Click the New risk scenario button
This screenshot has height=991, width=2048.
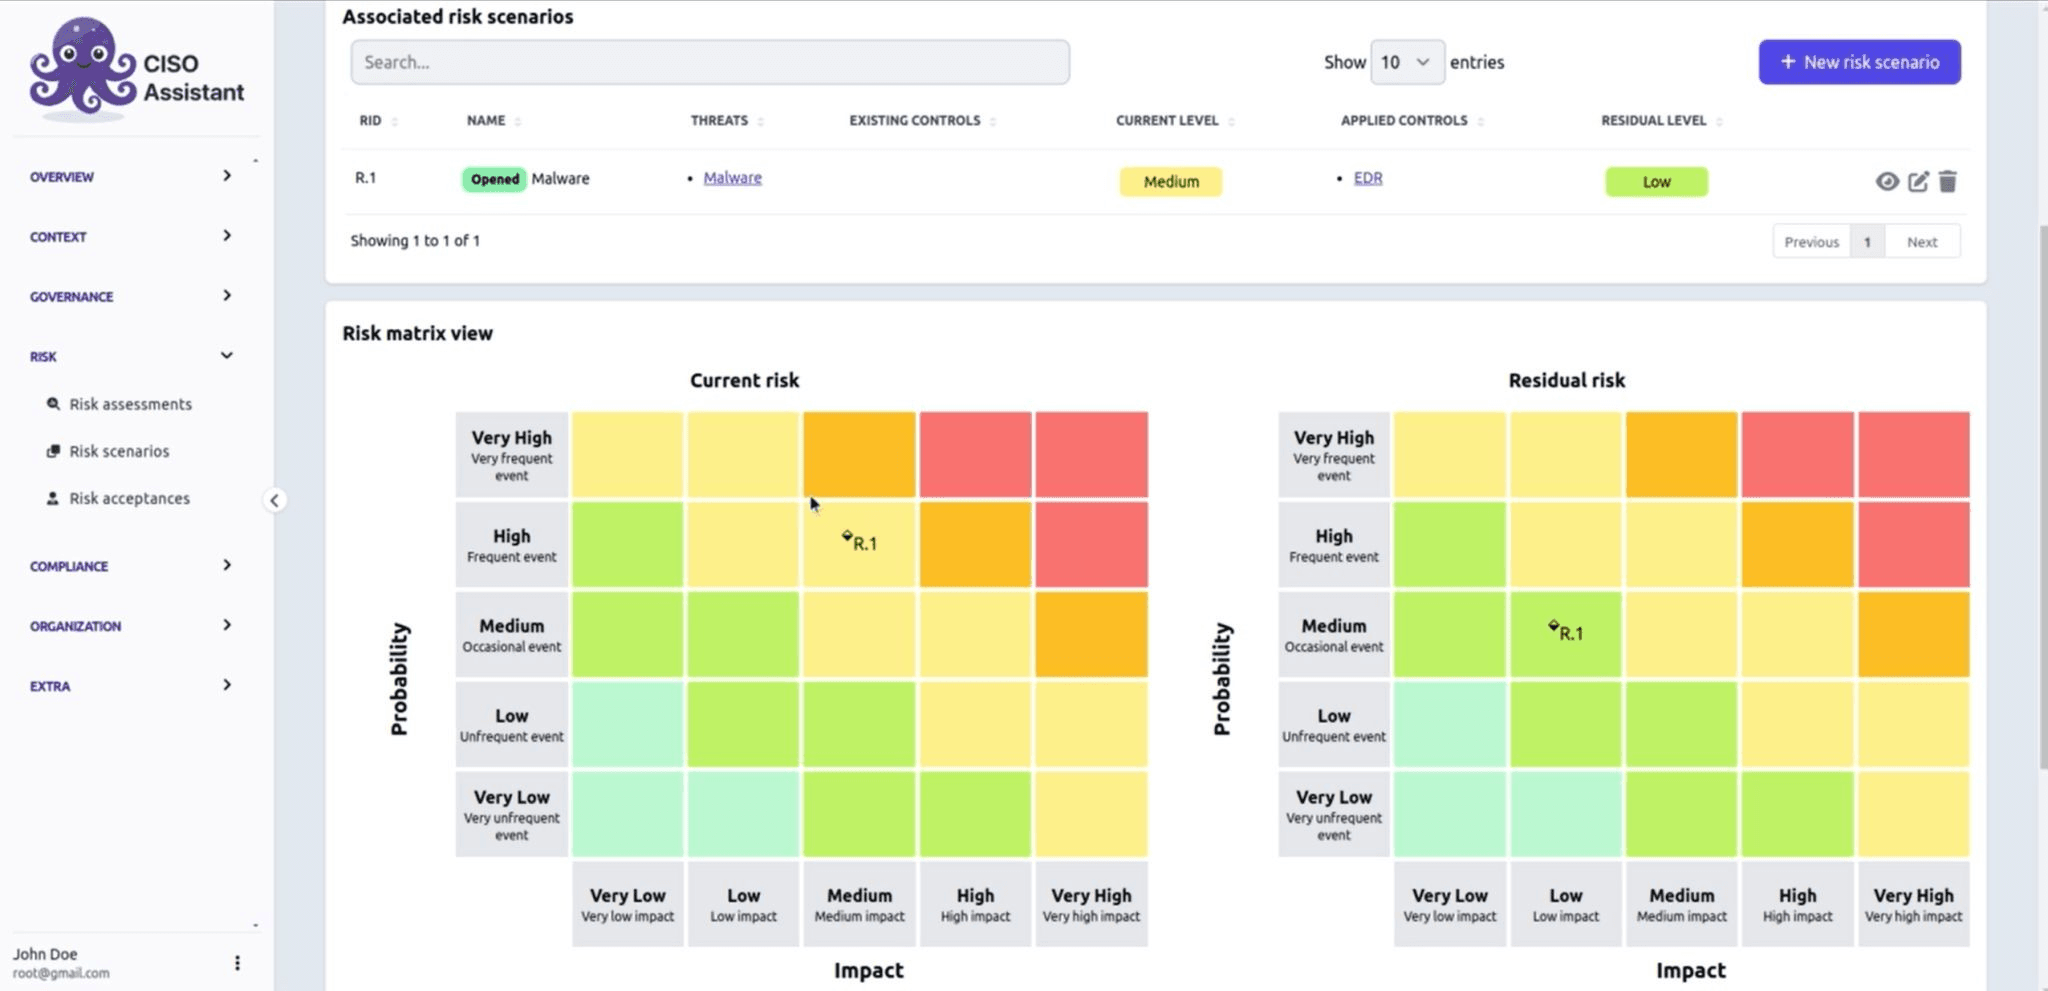[x=1858, y=61]
